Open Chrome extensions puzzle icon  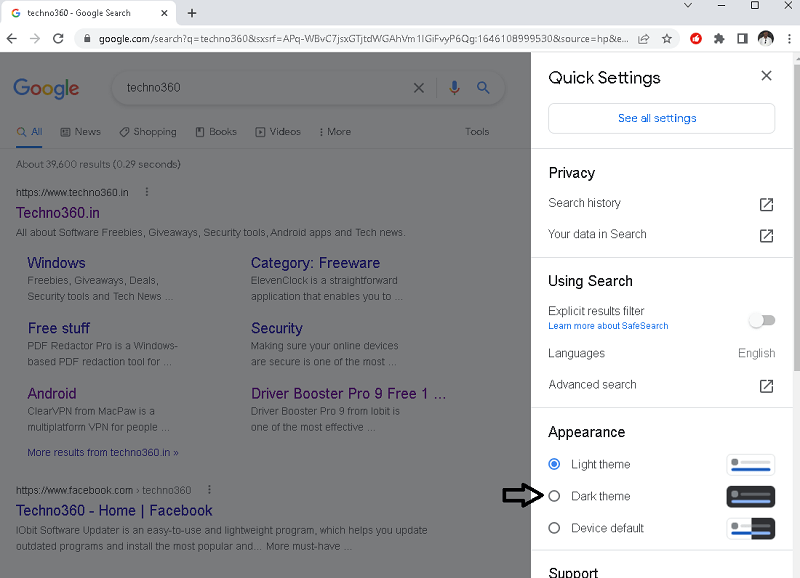point(719,38)
